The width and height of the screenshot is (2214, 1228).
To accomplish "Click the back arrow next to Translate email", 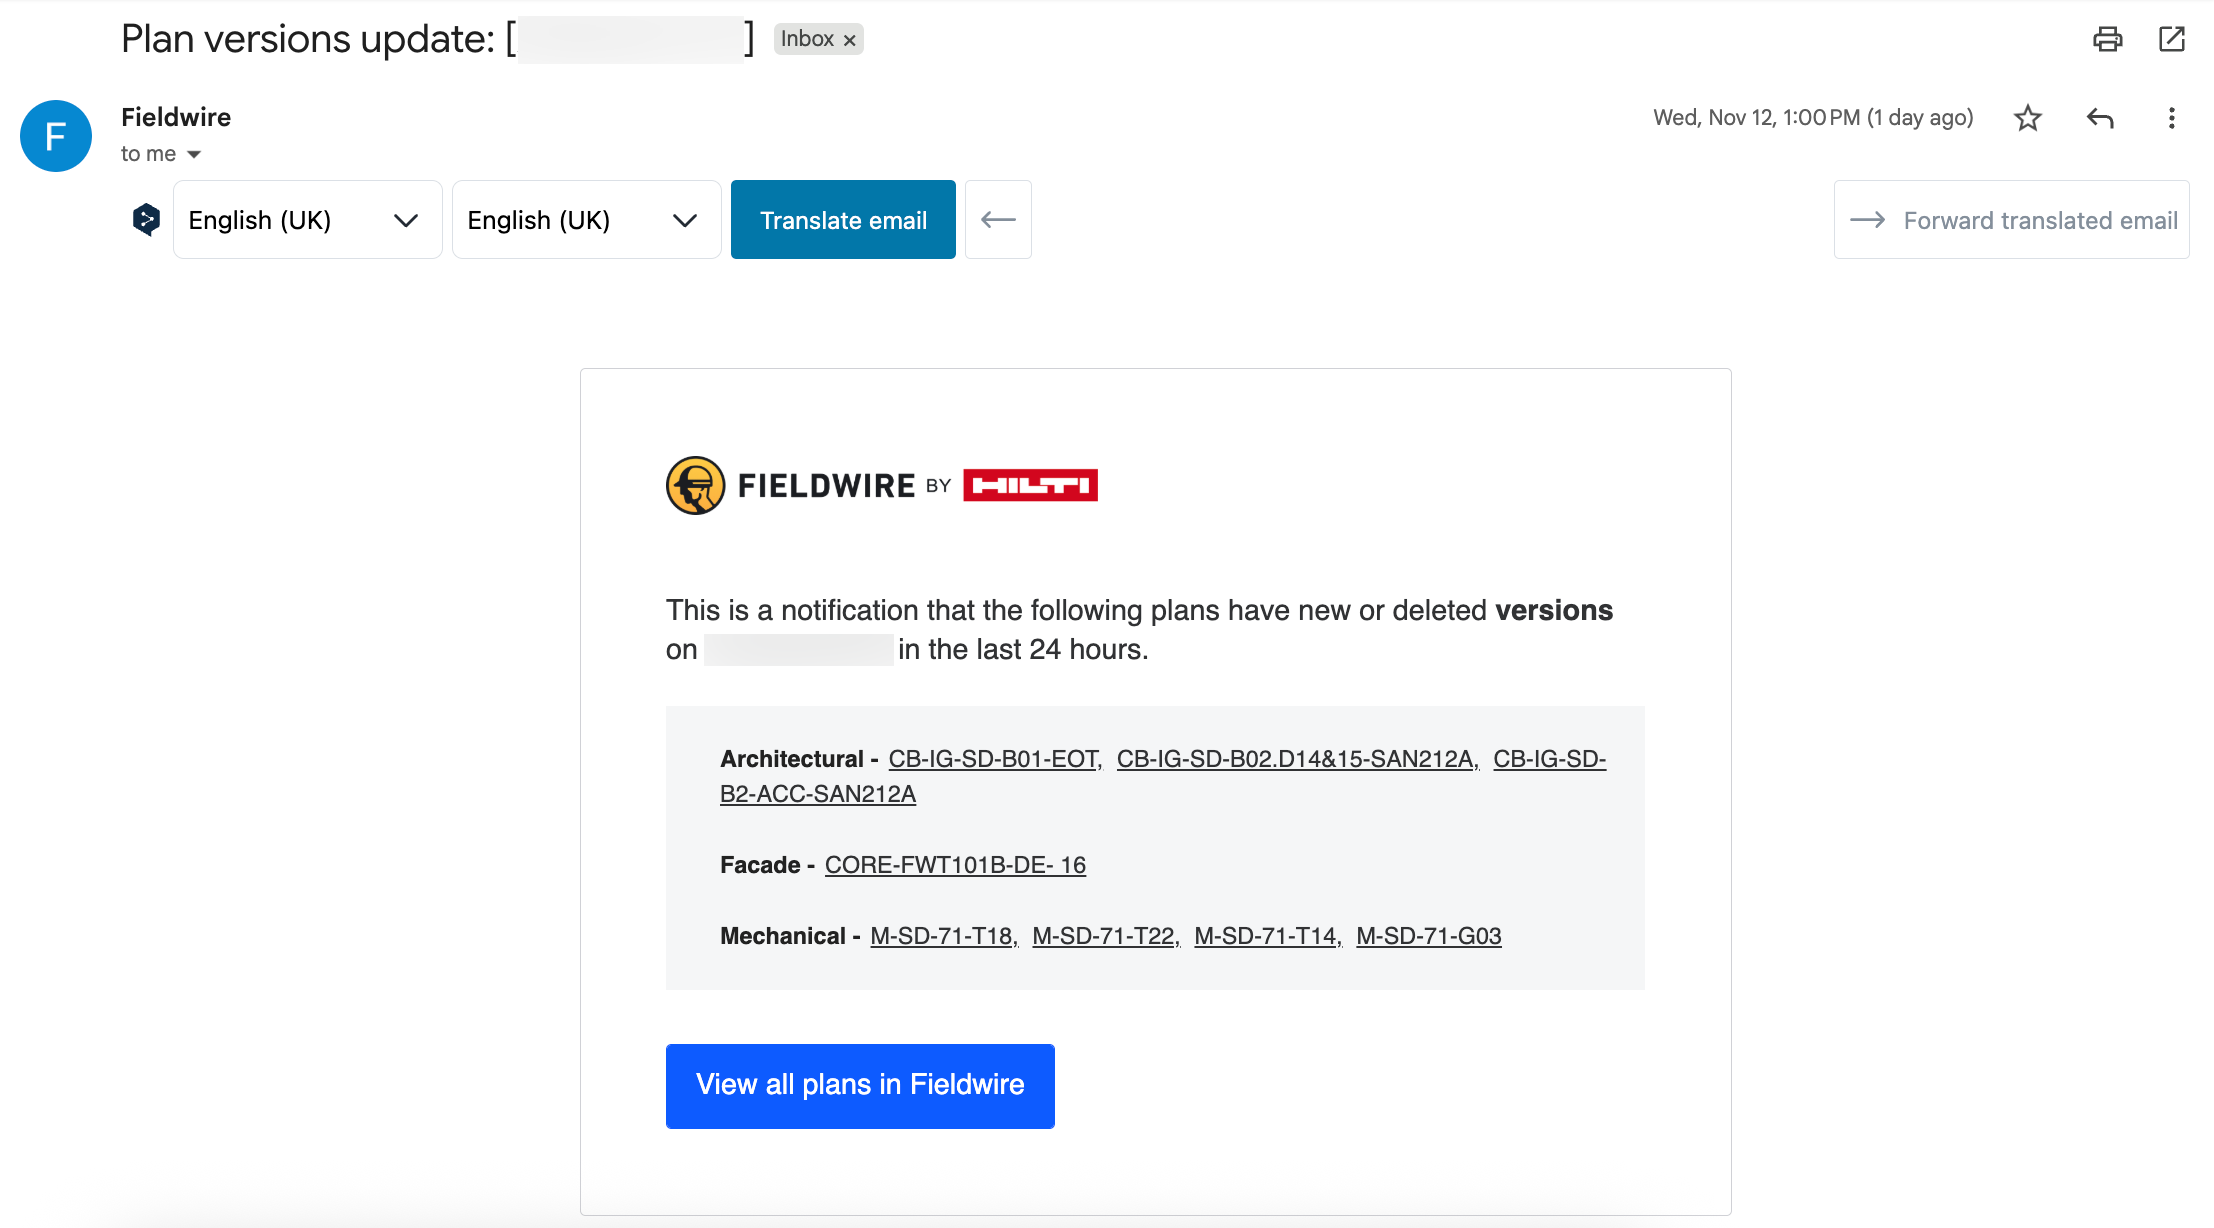I will [x=998, y=219].
